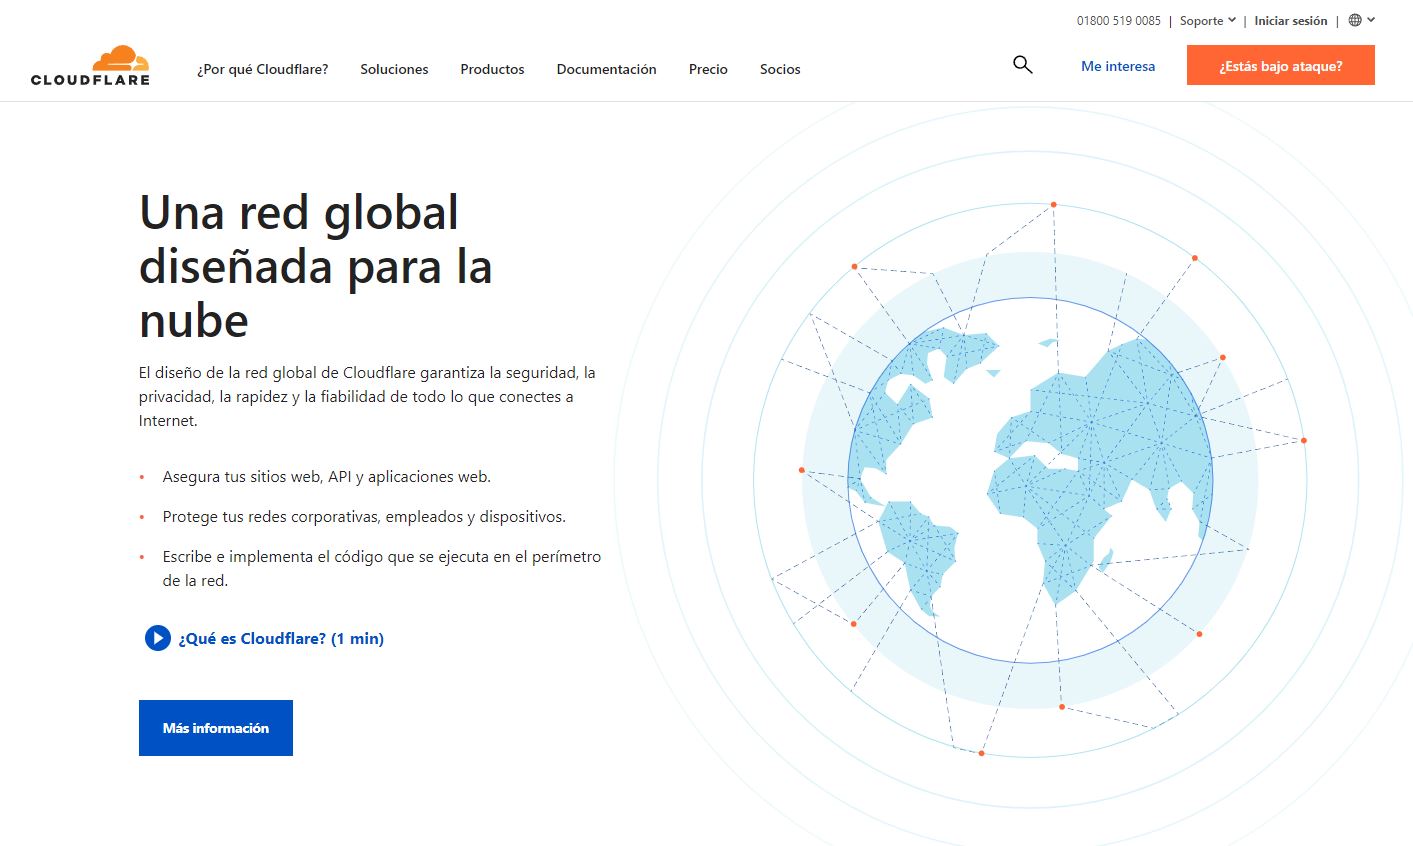Open the Precio page

pos(708,69)
